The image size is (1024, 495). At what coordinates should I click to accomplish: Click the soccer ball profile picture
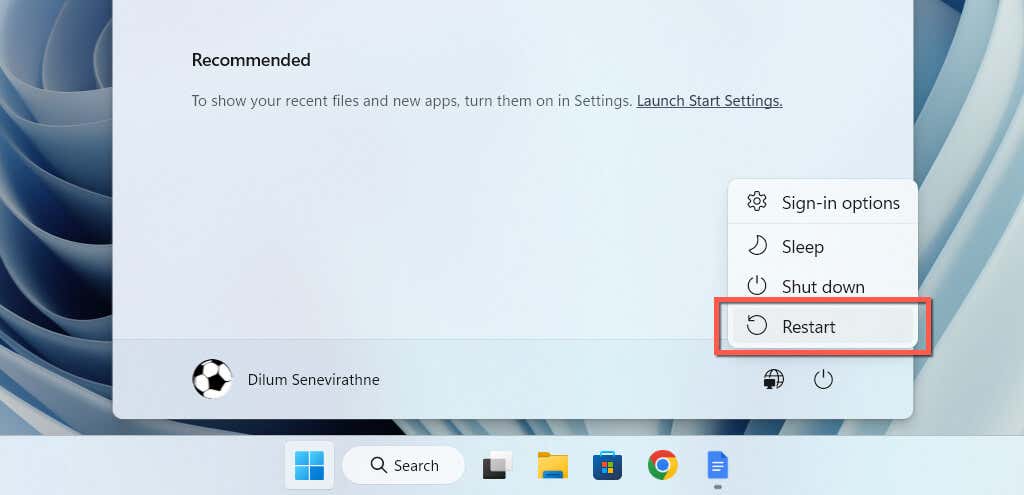(212, 380)
